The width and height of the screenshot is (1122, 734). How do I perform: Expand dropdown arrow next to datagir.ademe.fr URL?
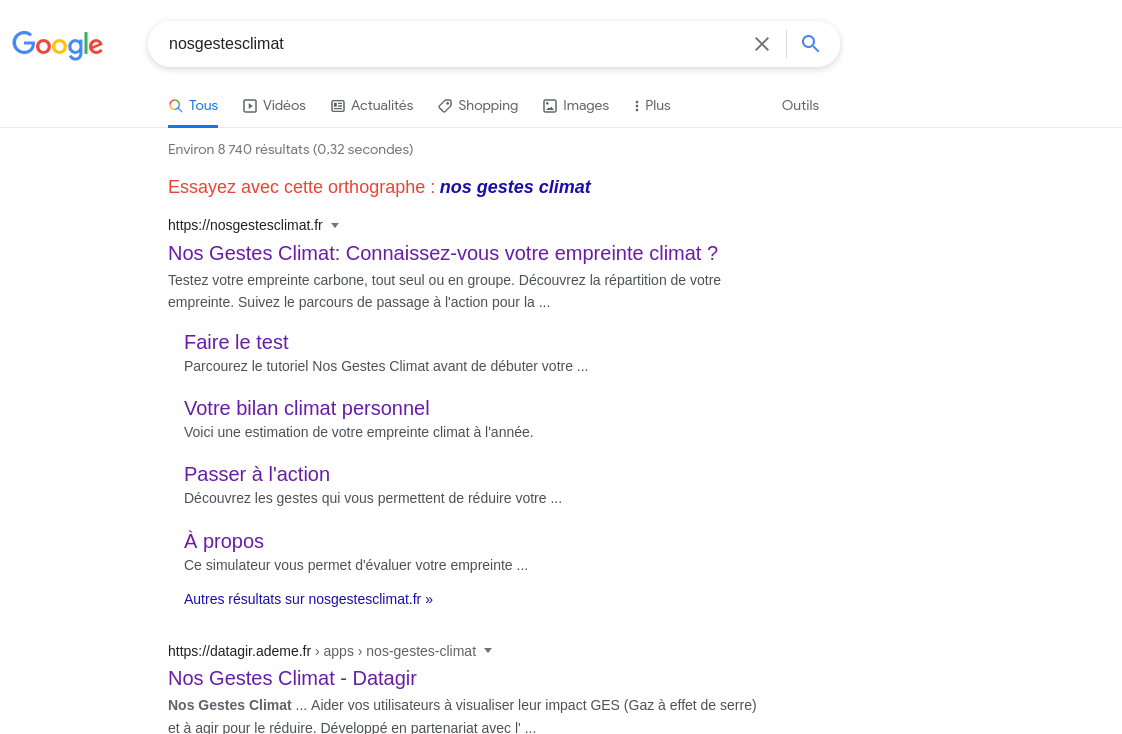(x=488, y=651)
